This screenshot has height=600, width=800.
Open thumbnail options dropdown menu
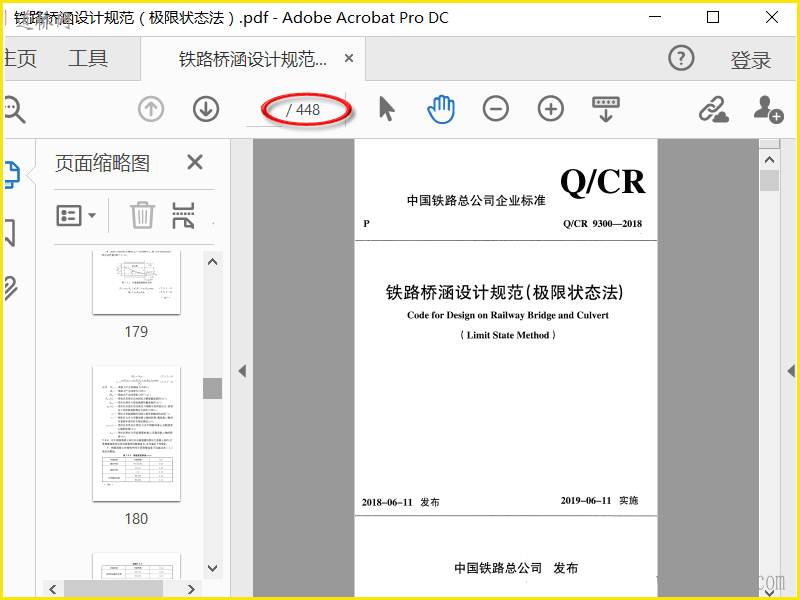tap(76, 215)
